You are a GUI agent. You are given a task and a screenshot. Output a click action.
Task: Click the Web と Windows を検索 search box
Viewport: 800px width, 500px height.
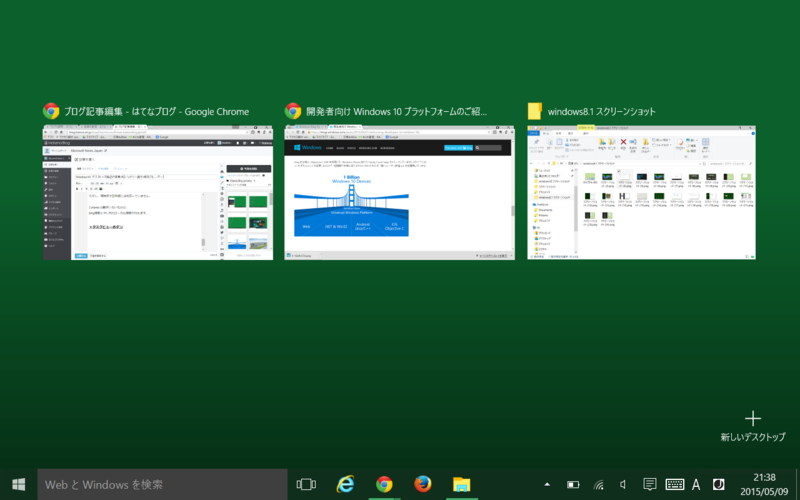(162, 484)
